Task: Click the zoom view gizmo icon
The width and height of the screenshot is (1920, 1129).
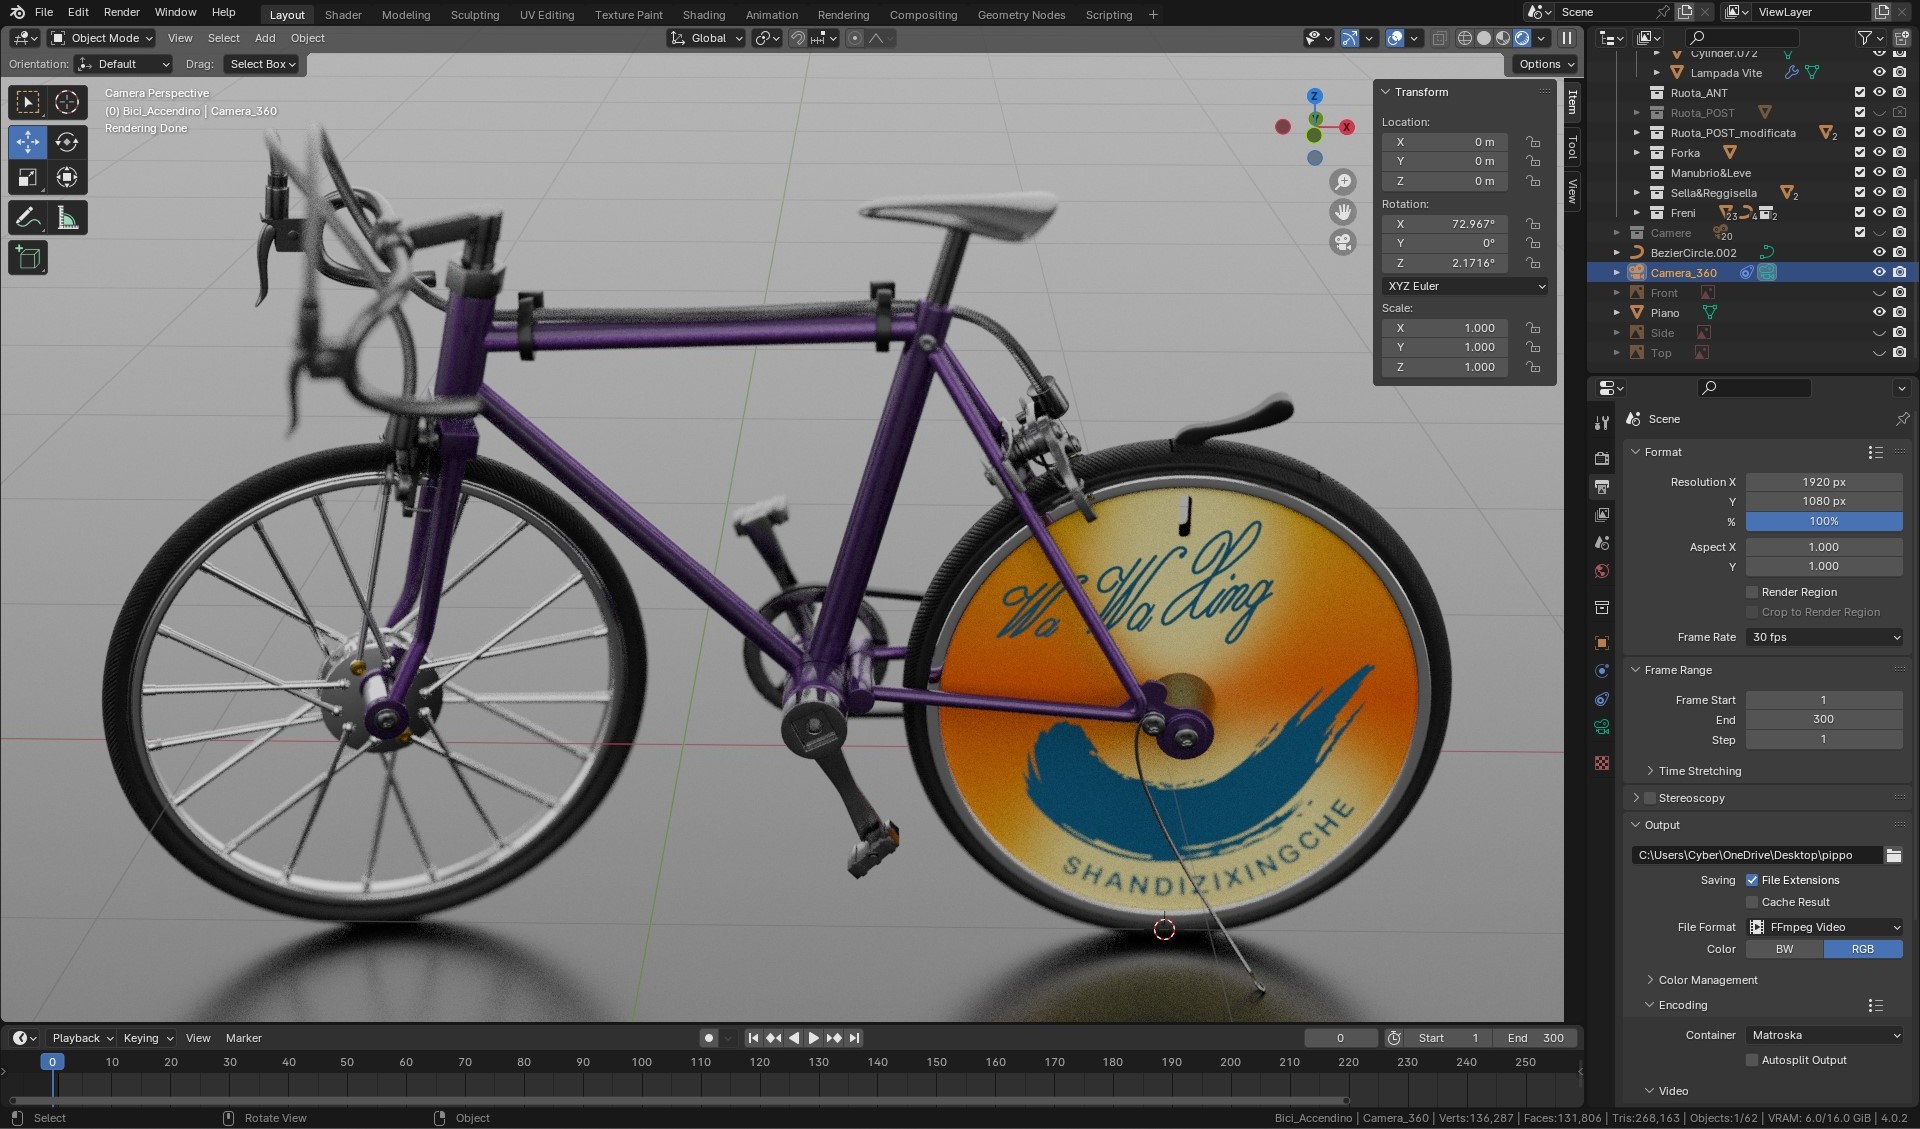Action: (x=1343, y=182)
